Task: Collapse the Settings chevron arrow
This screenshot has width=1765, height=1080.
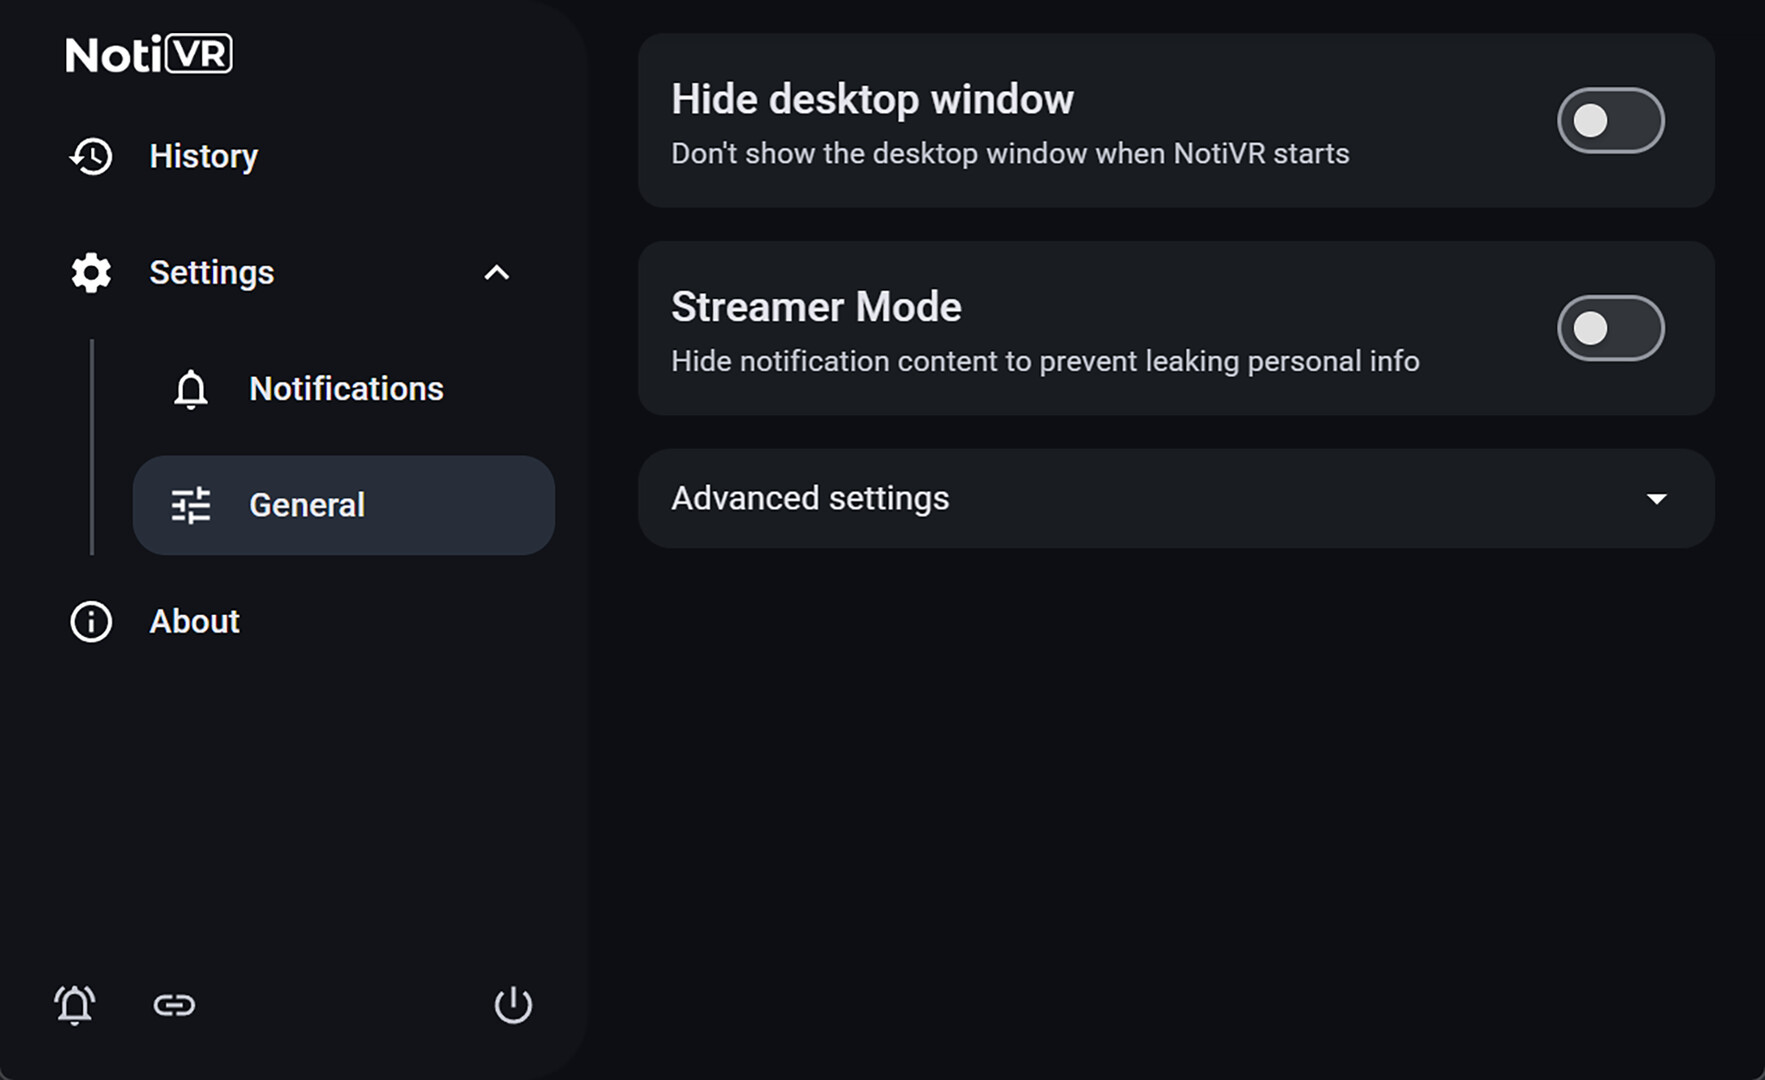Action: (497, 273)
